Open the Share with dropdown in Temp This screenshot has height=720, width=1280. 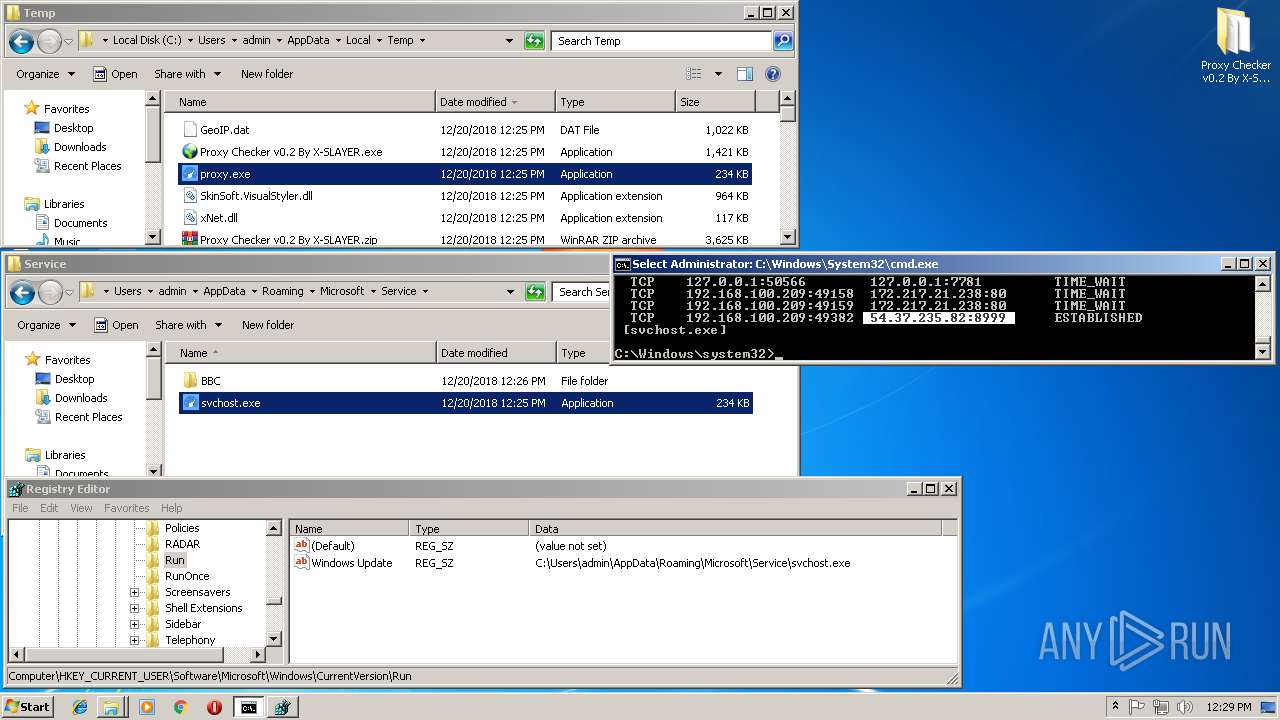187,74
